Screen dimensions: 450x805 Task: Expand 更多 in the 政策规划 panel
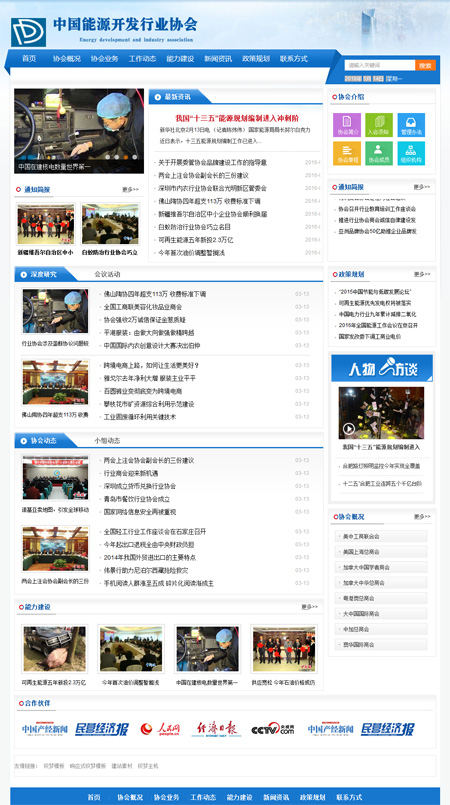[422, 274]
